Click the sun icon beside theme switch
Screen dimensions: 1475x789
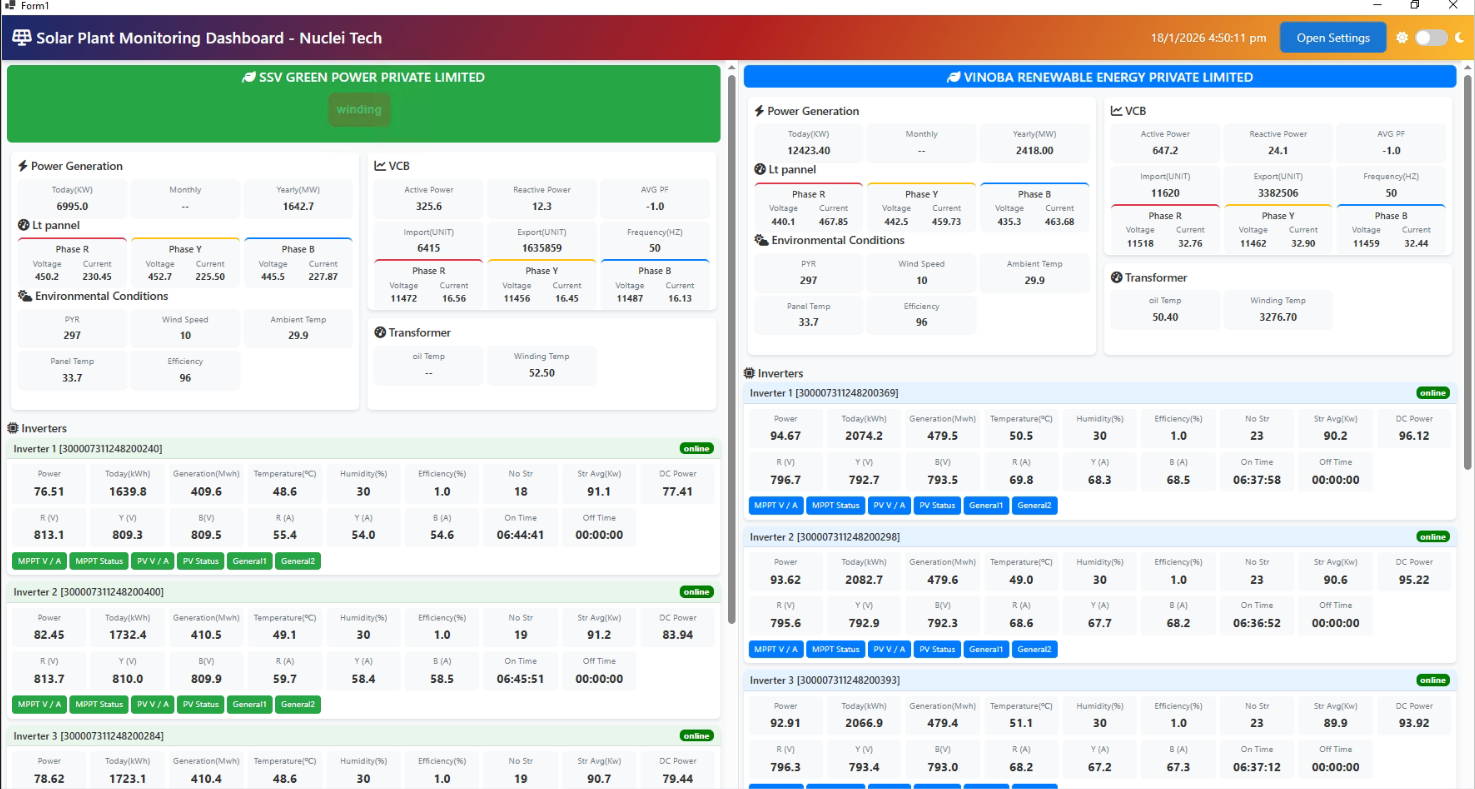(x=1402, y=38)
